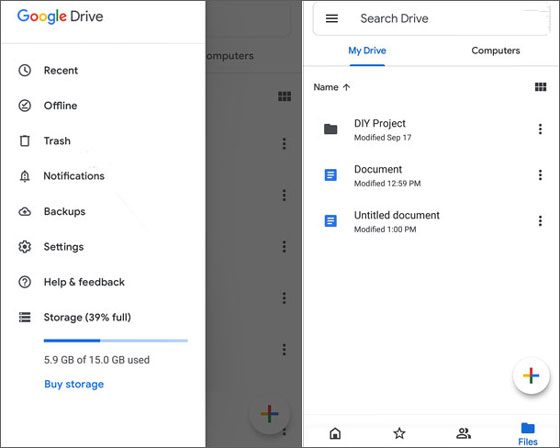Open more options for the file named Document
The image size is (560, 448).
tap(540, 175)
